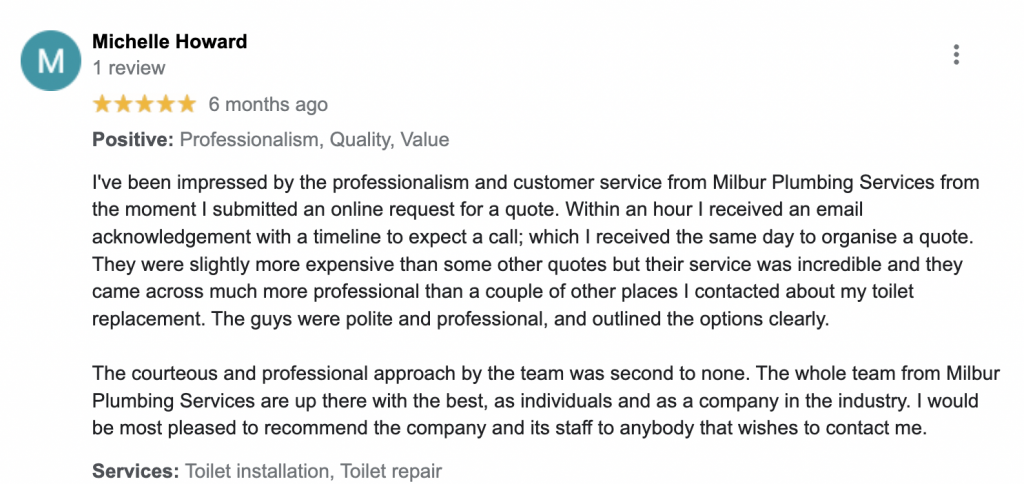This screenshot has width=1024, height=484.
Task: Click the 'Professionalism' attribute text
Action: (x=251, y=139)
